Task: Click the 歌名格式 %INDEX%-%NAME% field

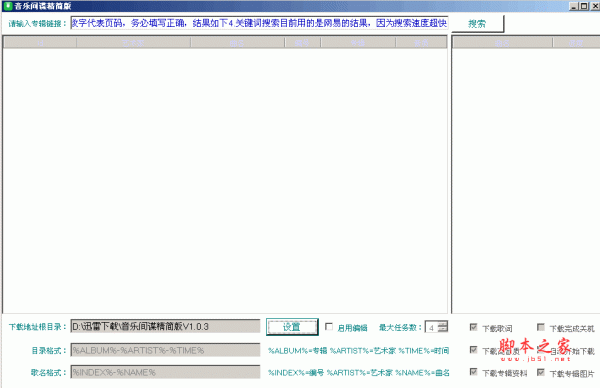Action: (165, 372)
